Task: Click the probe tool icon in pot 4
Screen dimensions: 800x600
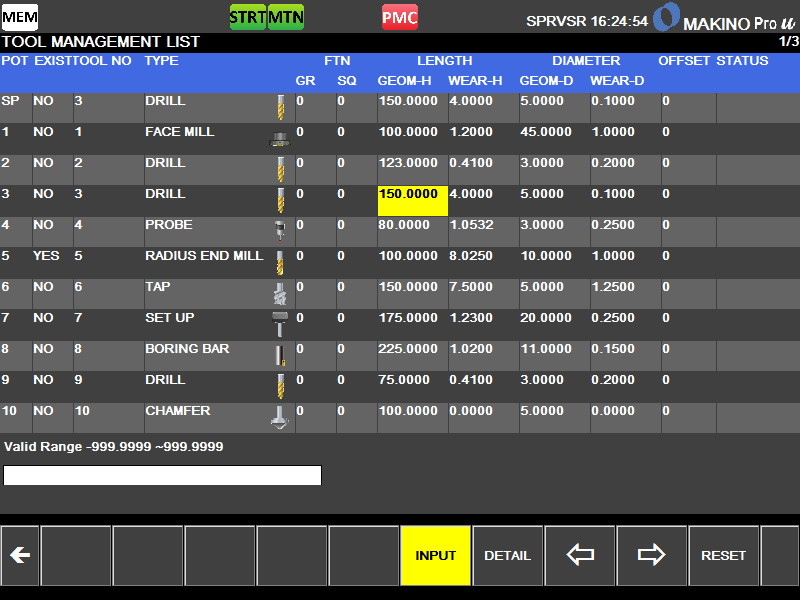Action: [x=280, y=232]
